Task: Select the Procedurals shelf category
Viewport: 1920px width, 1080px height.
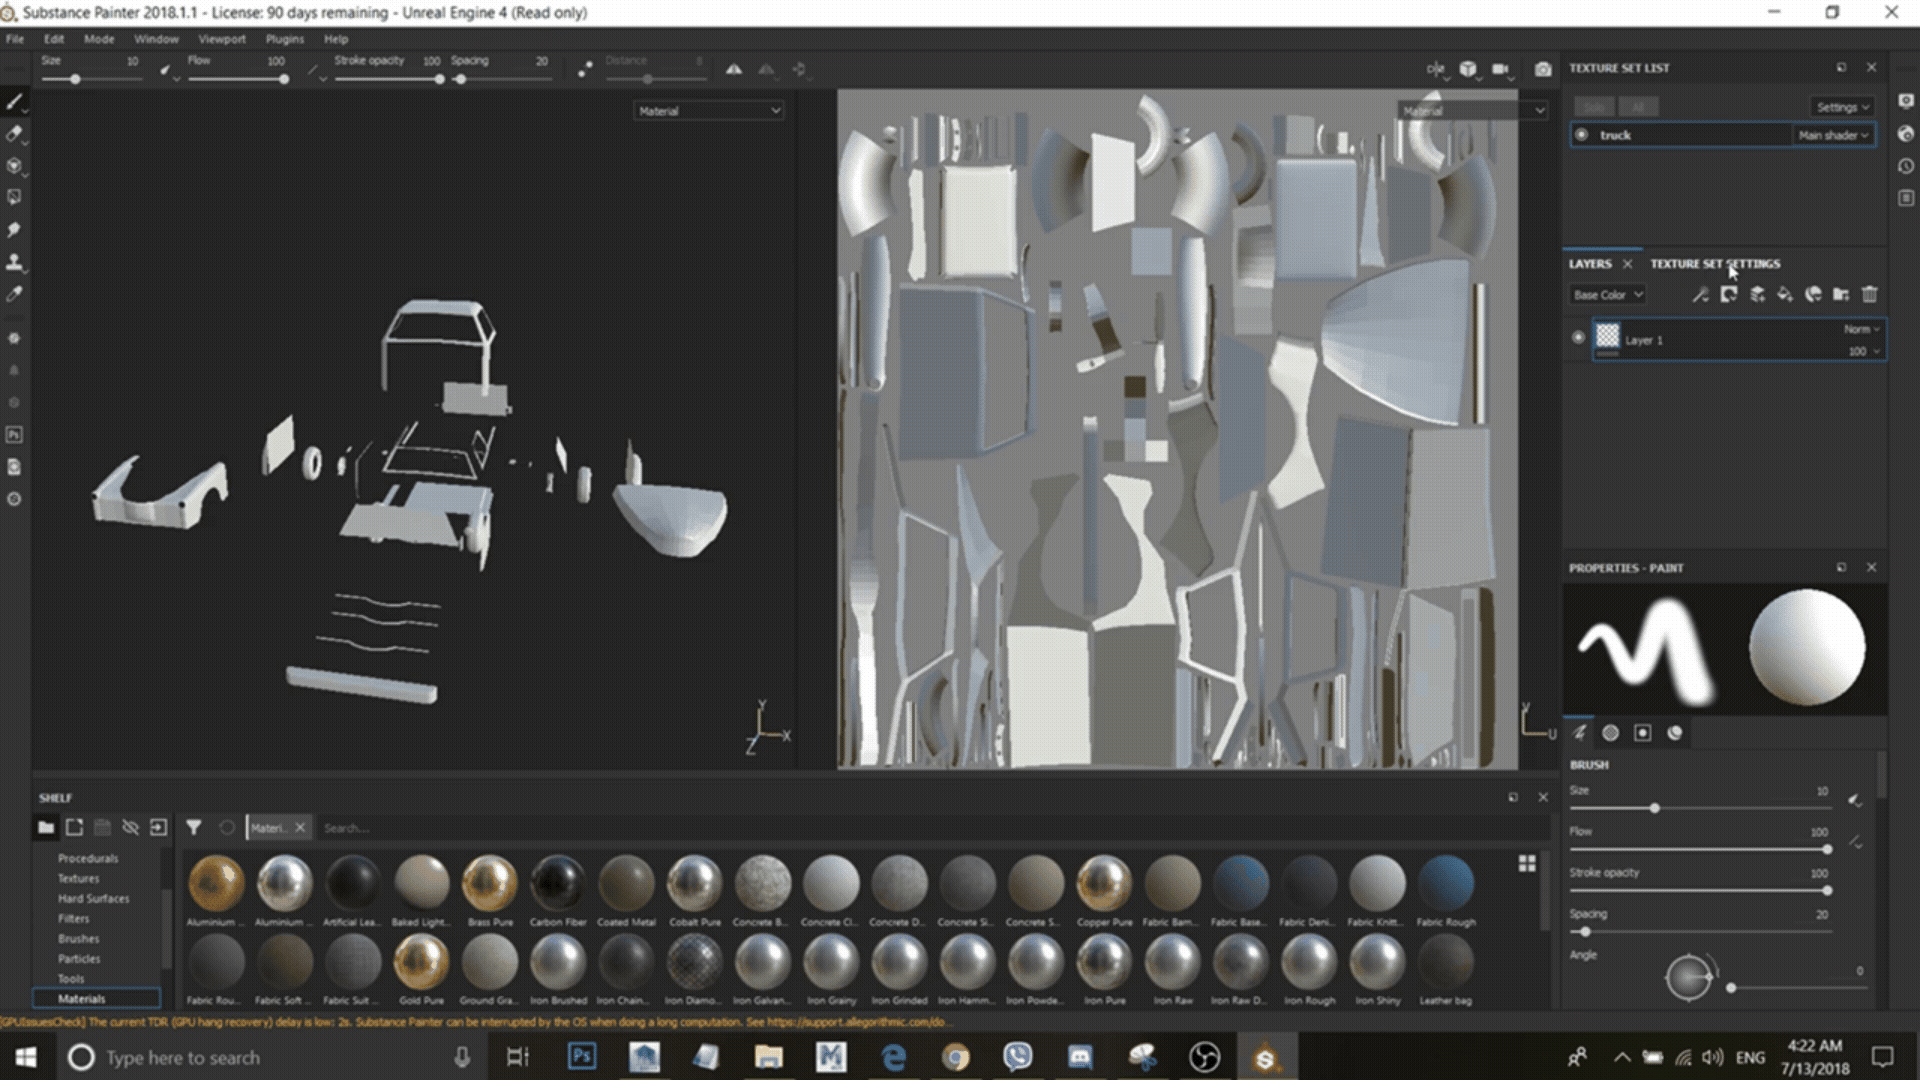Action: click(88, 858)
